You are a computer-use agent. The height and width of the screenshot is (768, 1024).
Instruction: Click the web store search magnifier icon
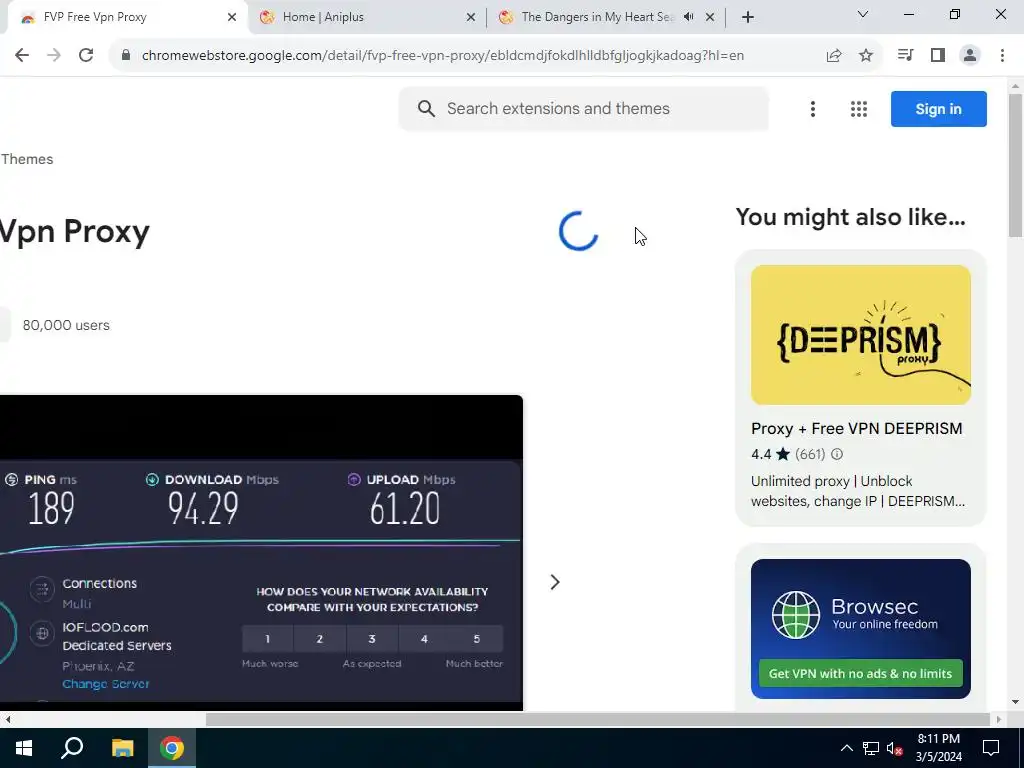point(426,108)
